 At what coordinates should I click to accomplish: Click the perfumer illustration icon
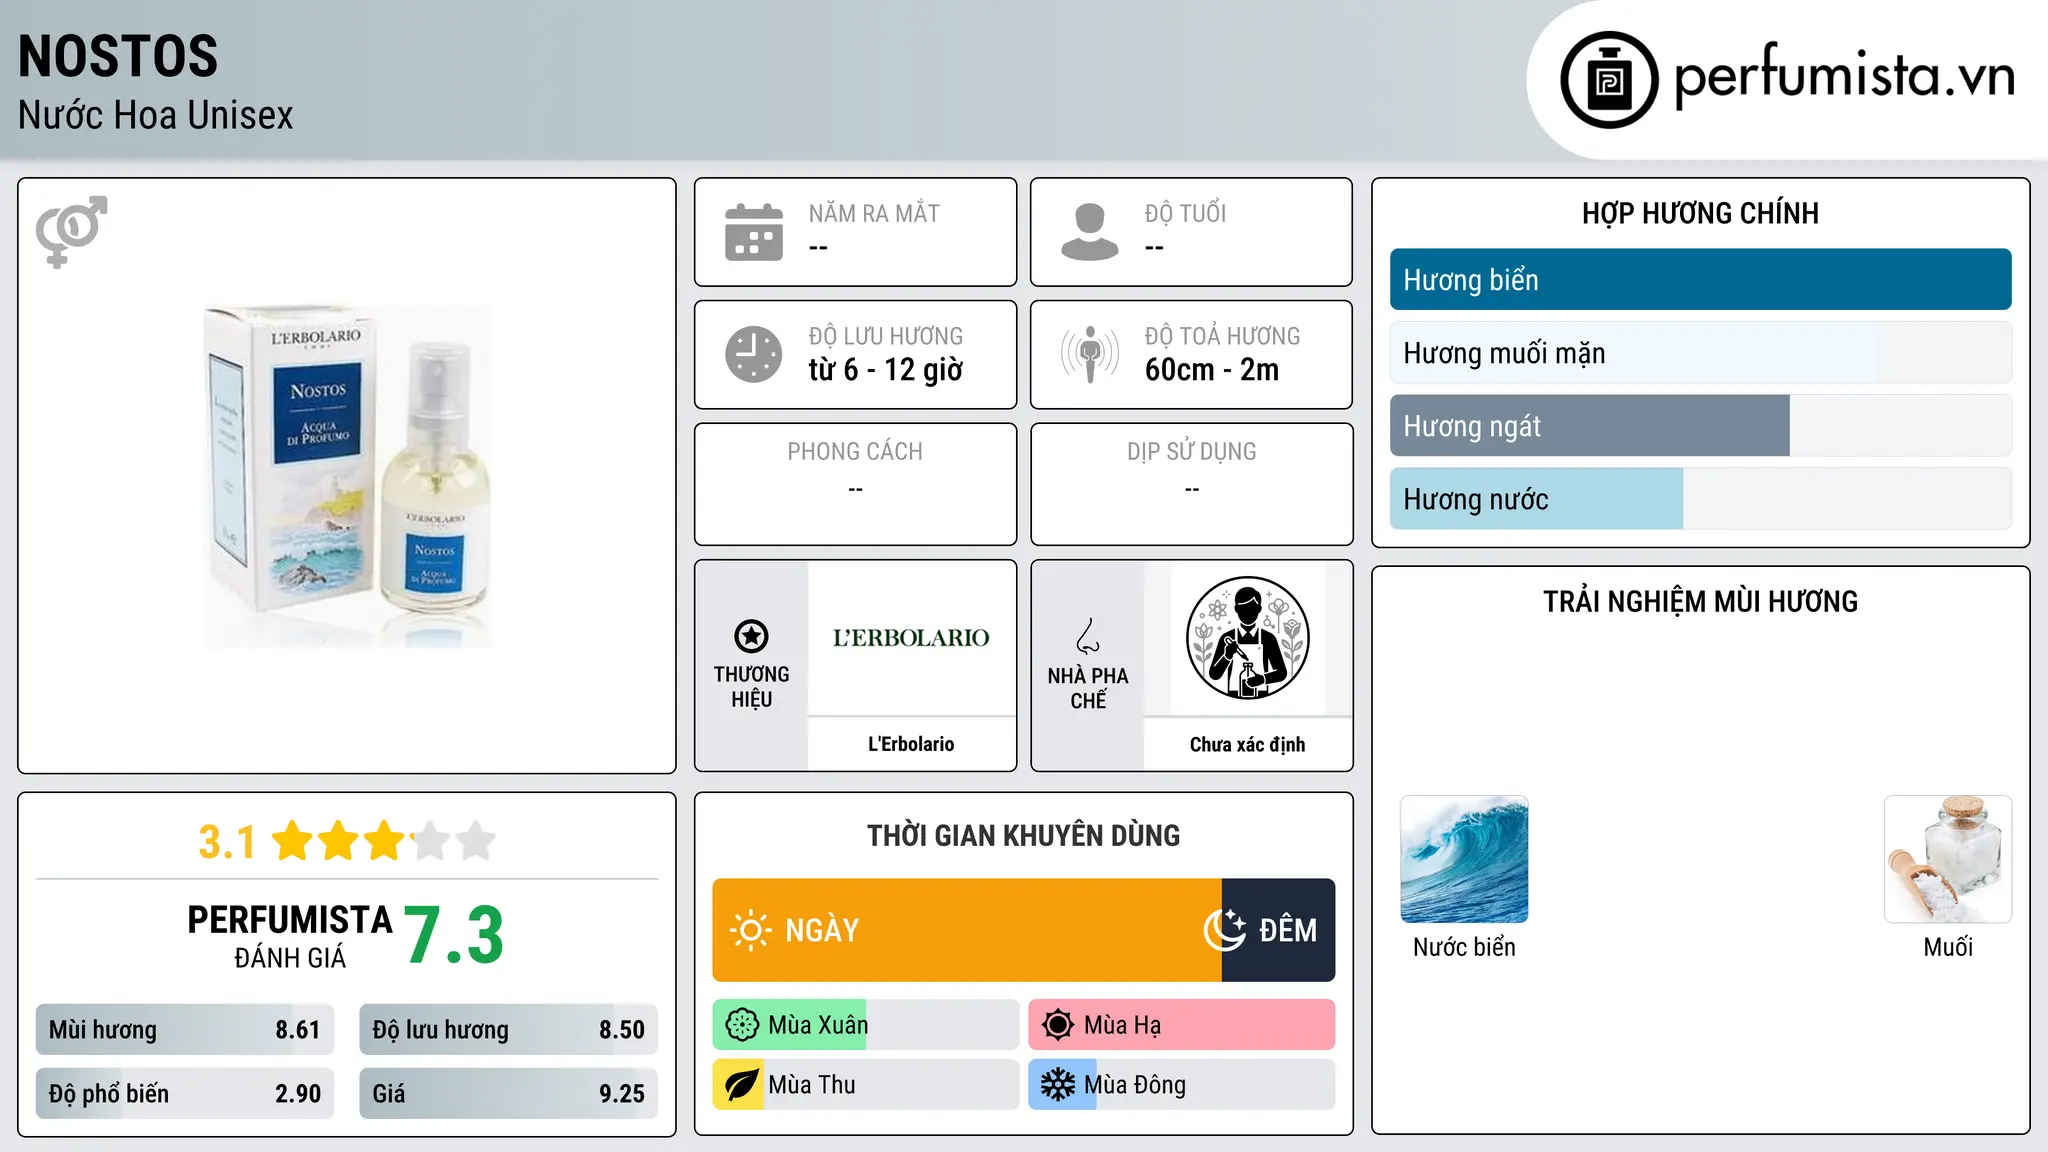(1248, 638)
